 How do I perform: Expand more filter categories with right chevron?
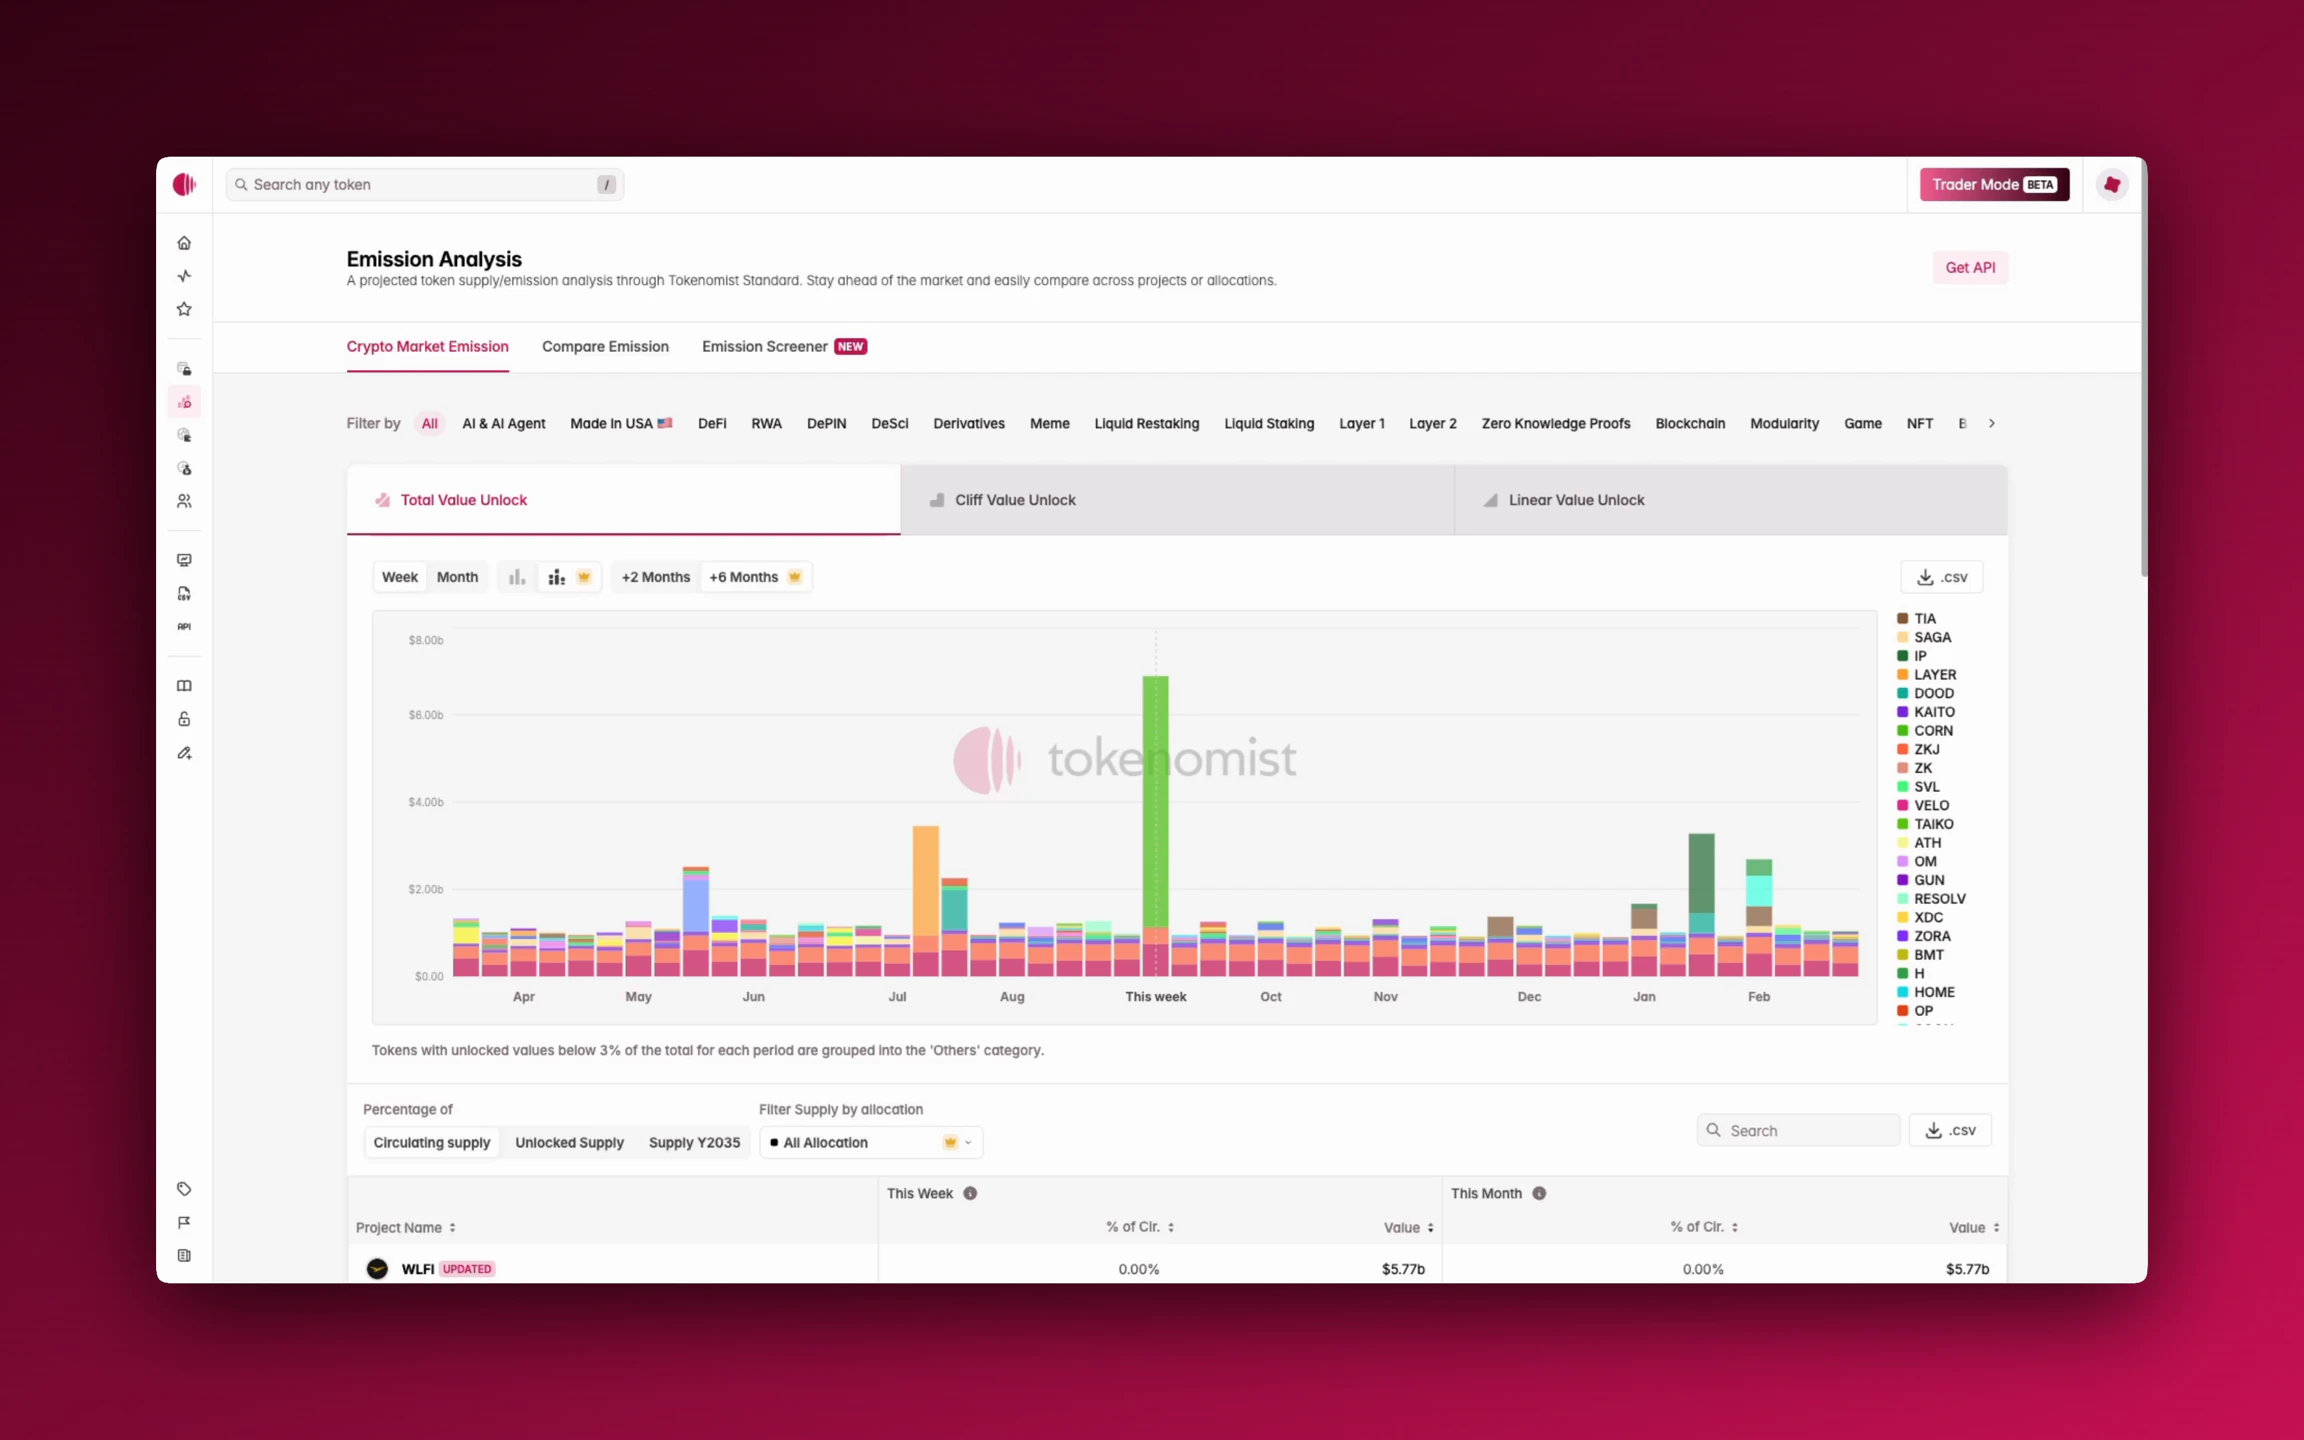click(x=1991, y=424)
